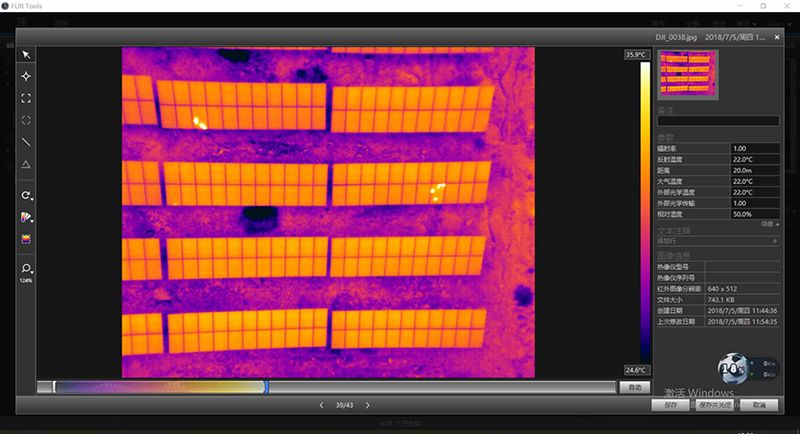This screenshot has height=434, width=800.
Task: Select the arrow selection tool
Action: pyautogui.click(x=27, y=54)
